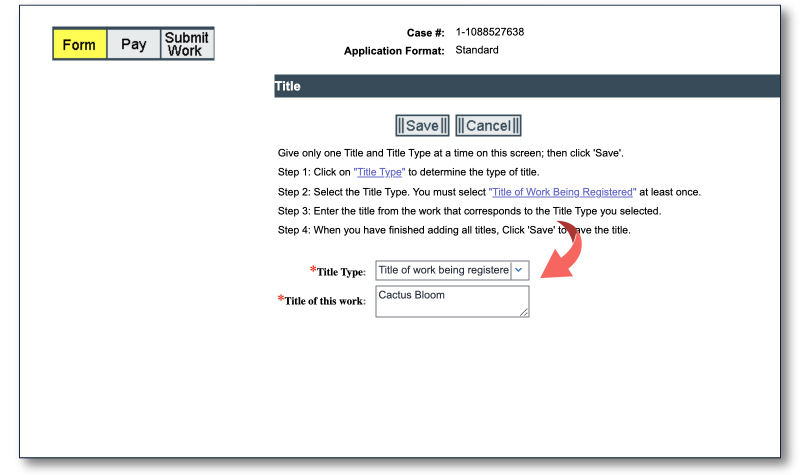Click the Step 3 instruction text

tap(469, 211)
